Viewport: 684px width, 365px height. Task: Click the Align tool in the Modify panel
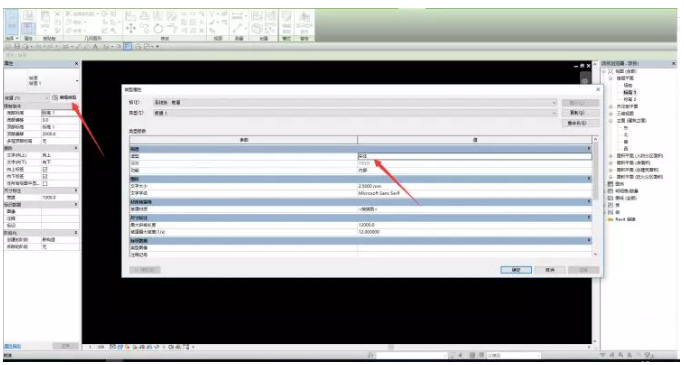130,16
